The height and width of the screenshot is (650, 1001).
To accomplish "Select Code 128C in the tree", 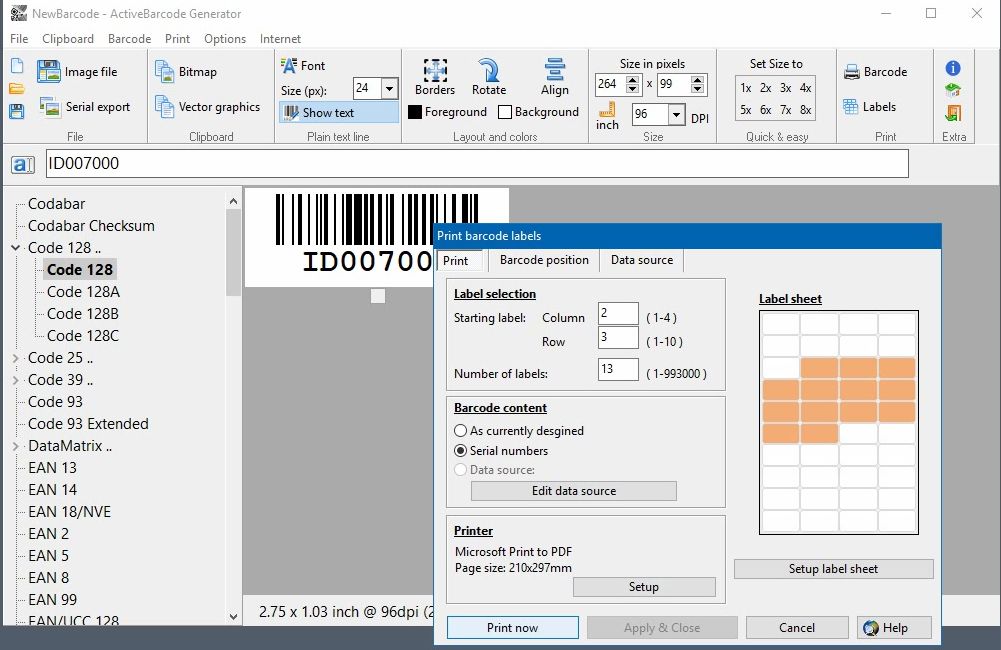I will click(x=83, y=336).
